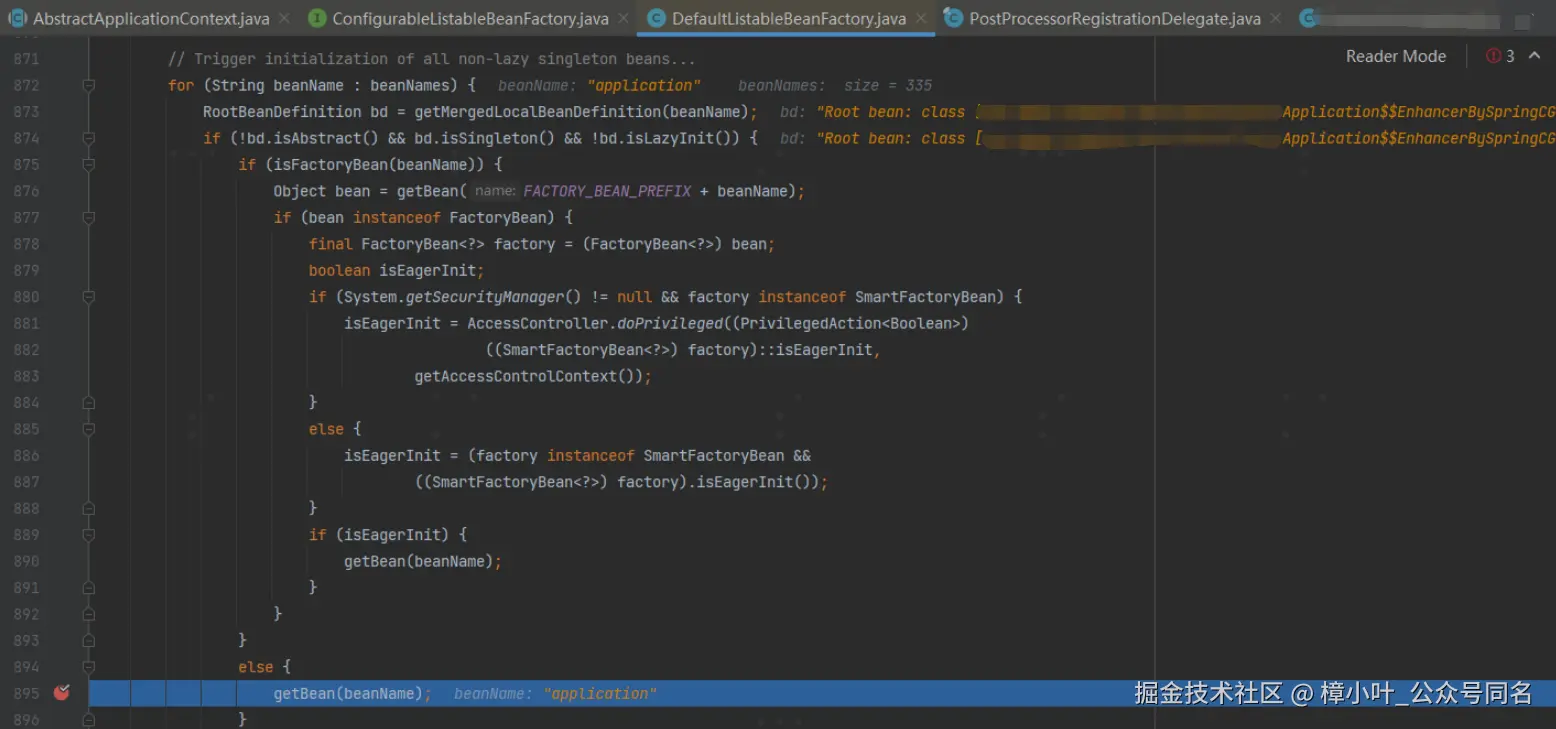Viewport: 1556px width, 729px height.
Task: Collapse the else block at line 894
Action: click(88, 667)
